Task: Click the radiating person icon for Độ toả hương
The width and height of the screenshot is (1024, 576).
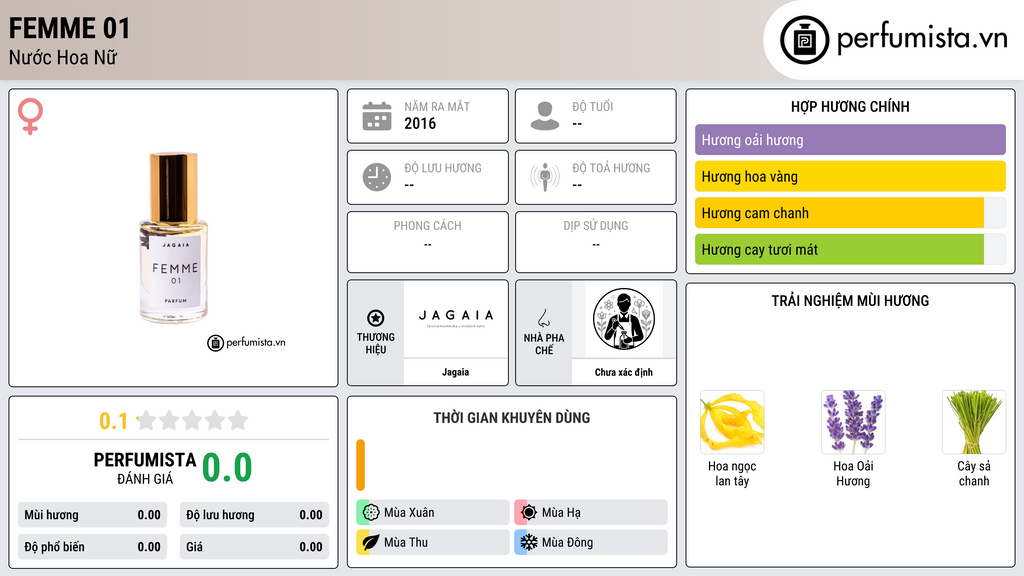Action: [545, 177]
